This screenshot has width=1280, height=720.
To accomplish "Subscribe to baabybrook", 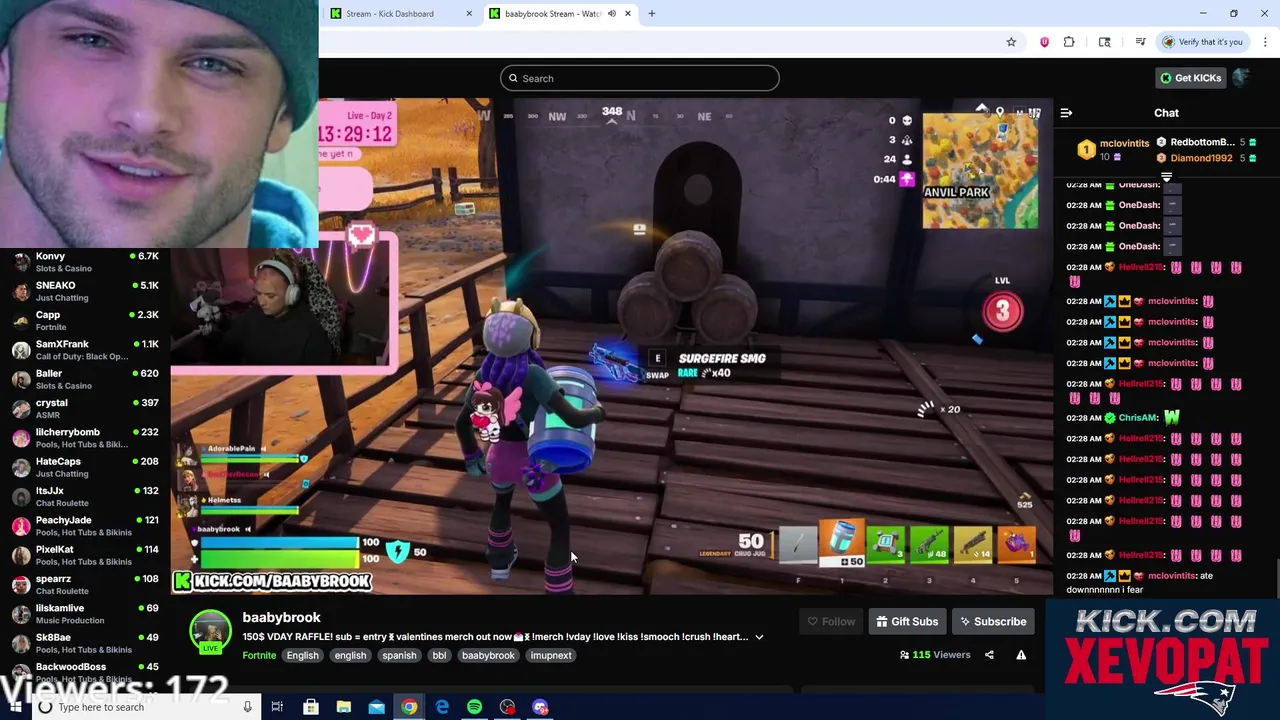I will (x=993, y=622).
